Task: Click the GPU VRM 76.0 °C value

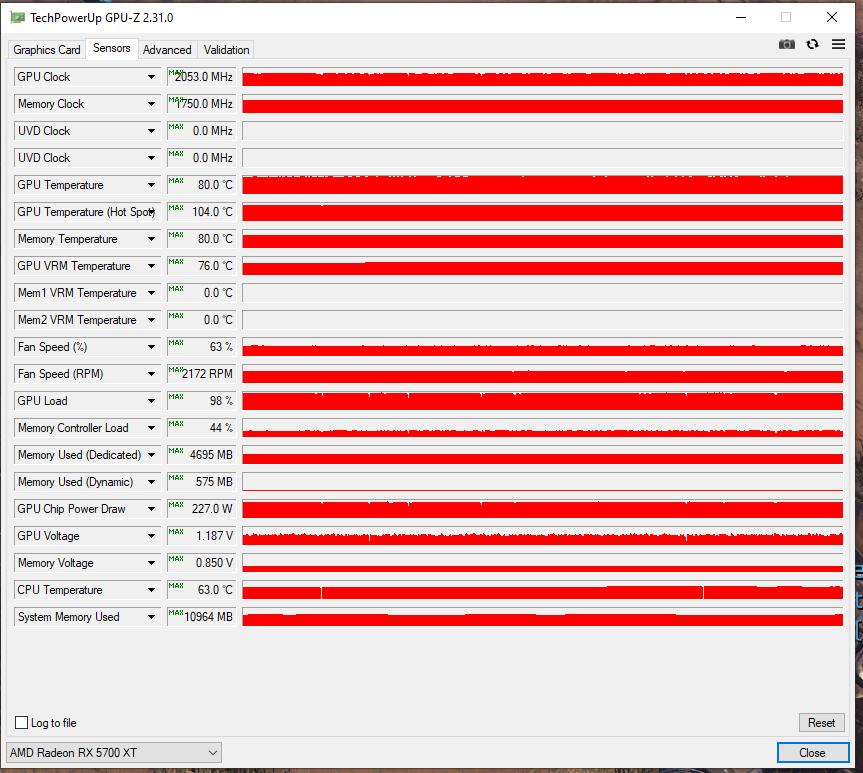Action: pos(201,266)
